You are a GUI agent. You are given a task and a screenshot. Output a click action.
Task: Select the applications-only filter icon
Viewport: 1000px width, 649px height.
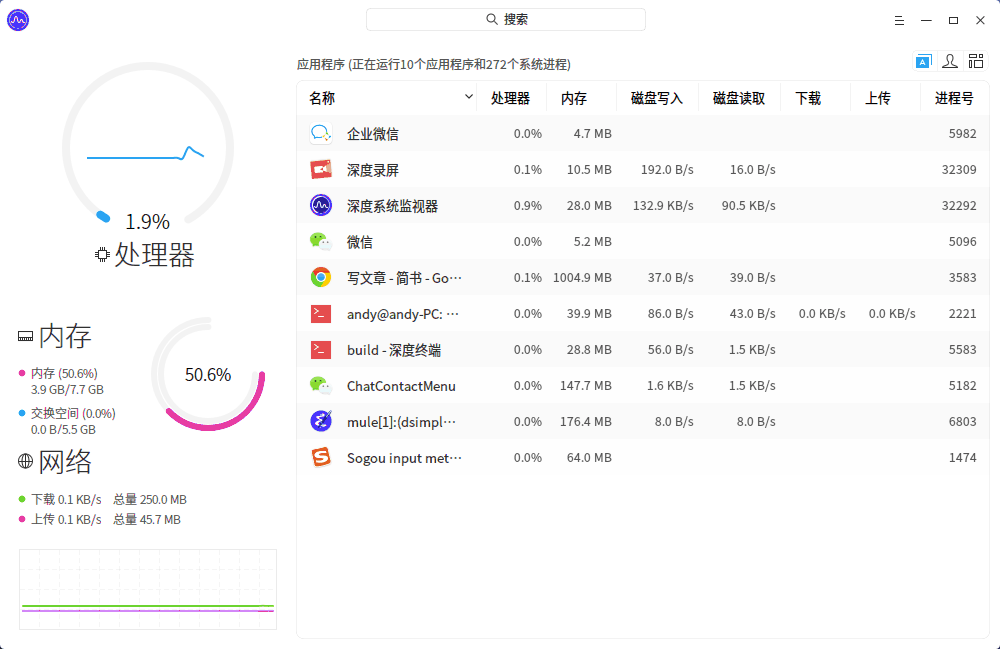click(922, 61)
